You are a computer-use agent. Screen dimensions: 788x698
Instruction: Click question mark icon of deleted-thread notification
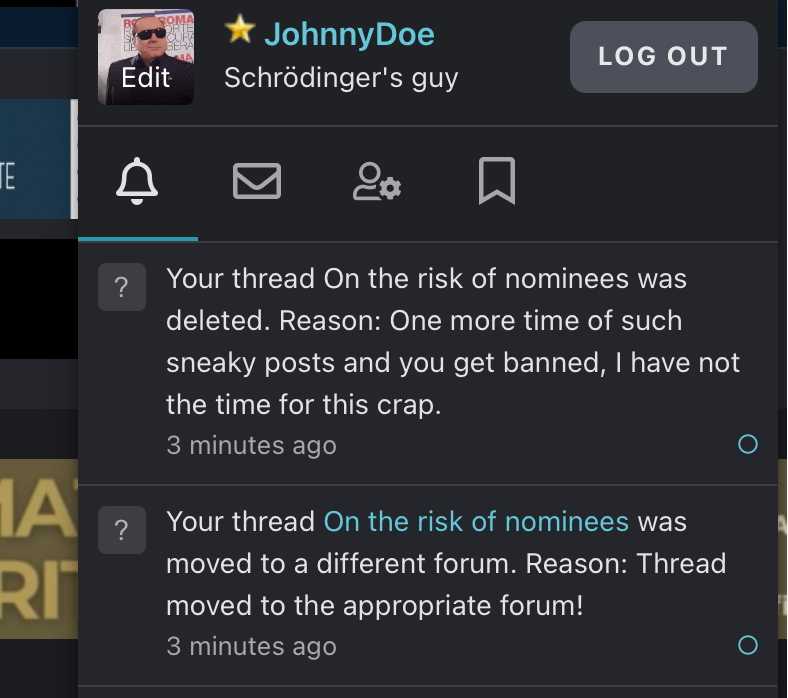pos(122,289)
